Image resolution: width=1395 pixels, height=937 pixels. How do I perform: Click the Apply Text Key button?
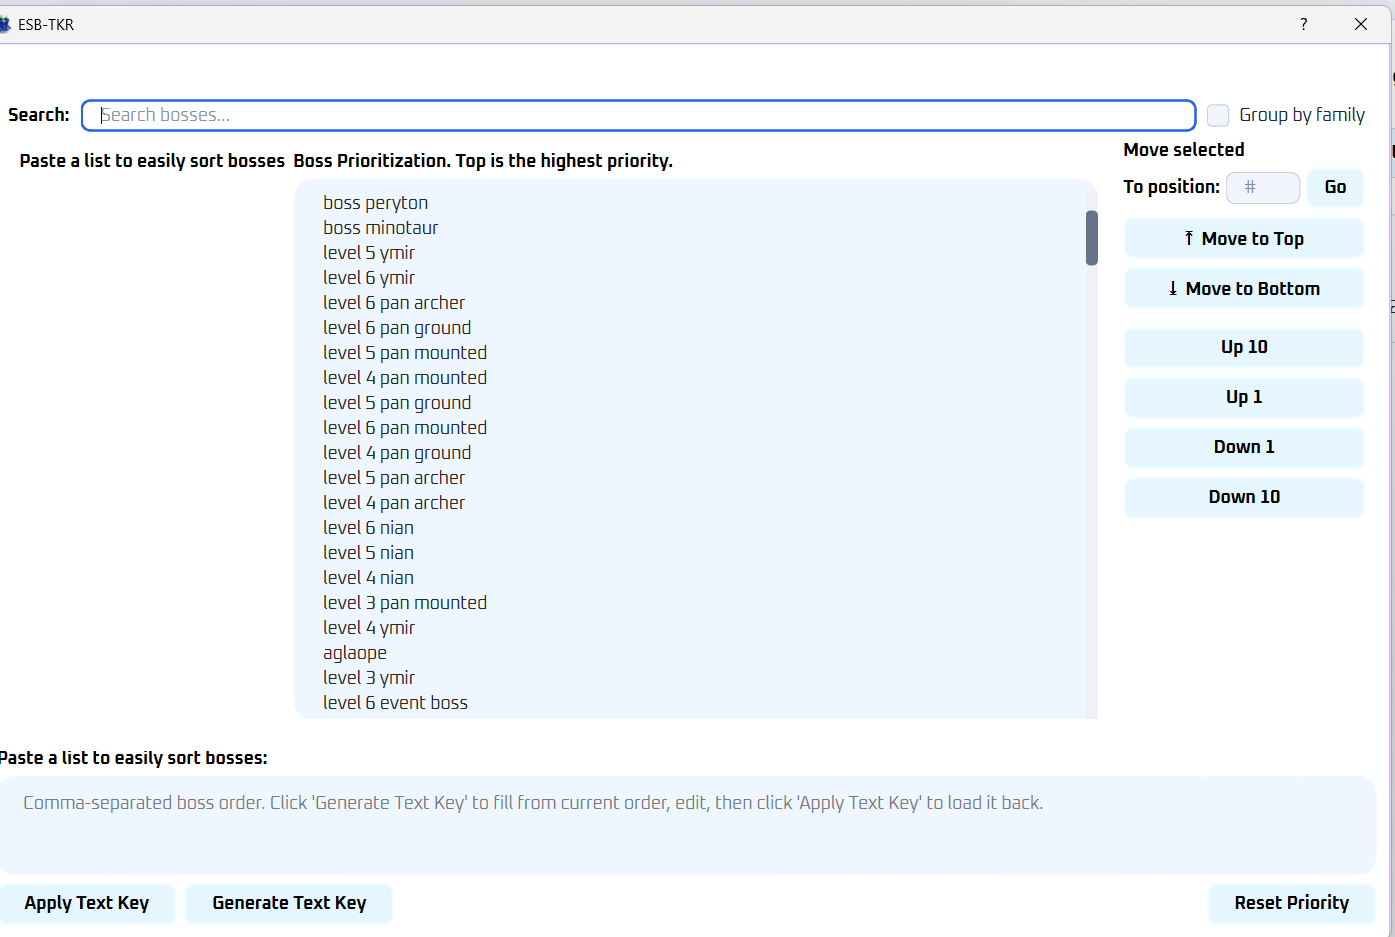click(87, 903)
